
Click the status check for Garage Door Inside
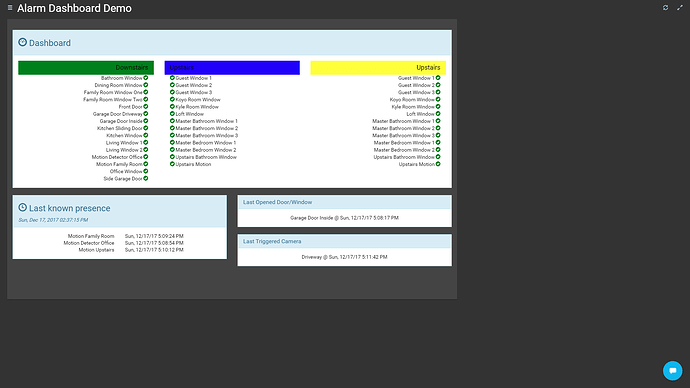146,121
